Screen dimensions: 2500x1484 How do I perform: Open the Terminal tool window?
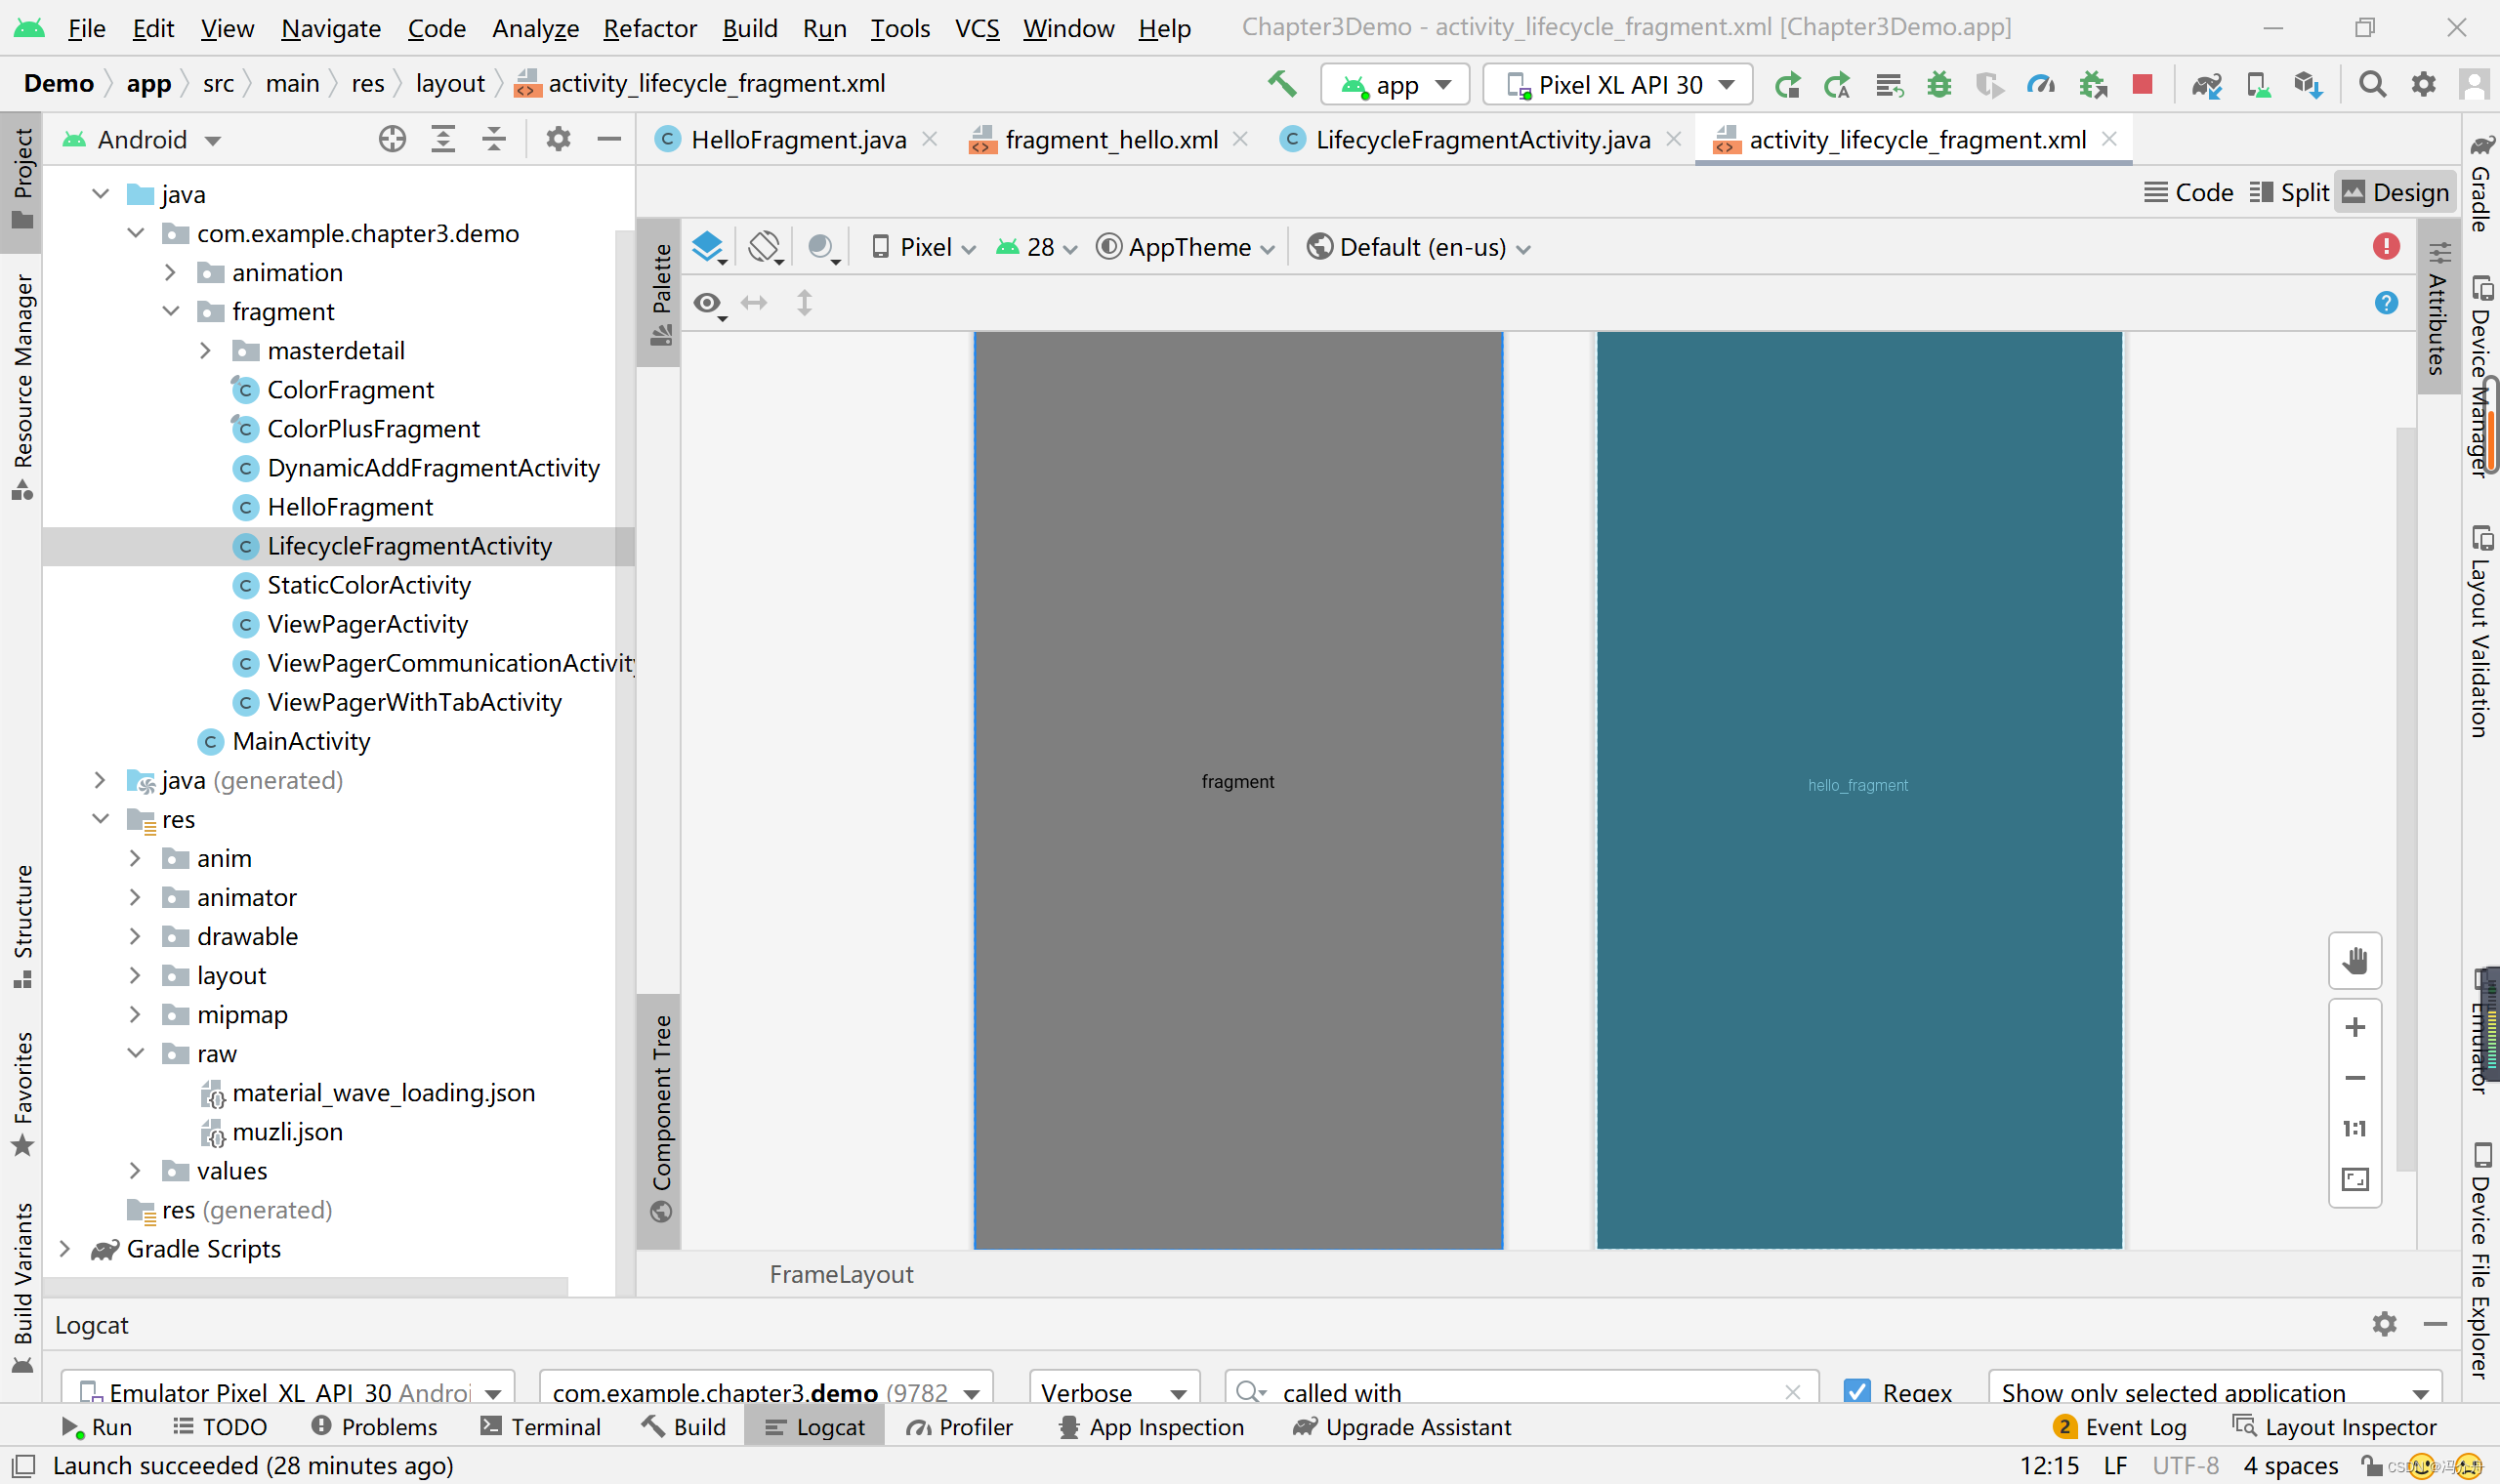click(x=541, y=1427)
